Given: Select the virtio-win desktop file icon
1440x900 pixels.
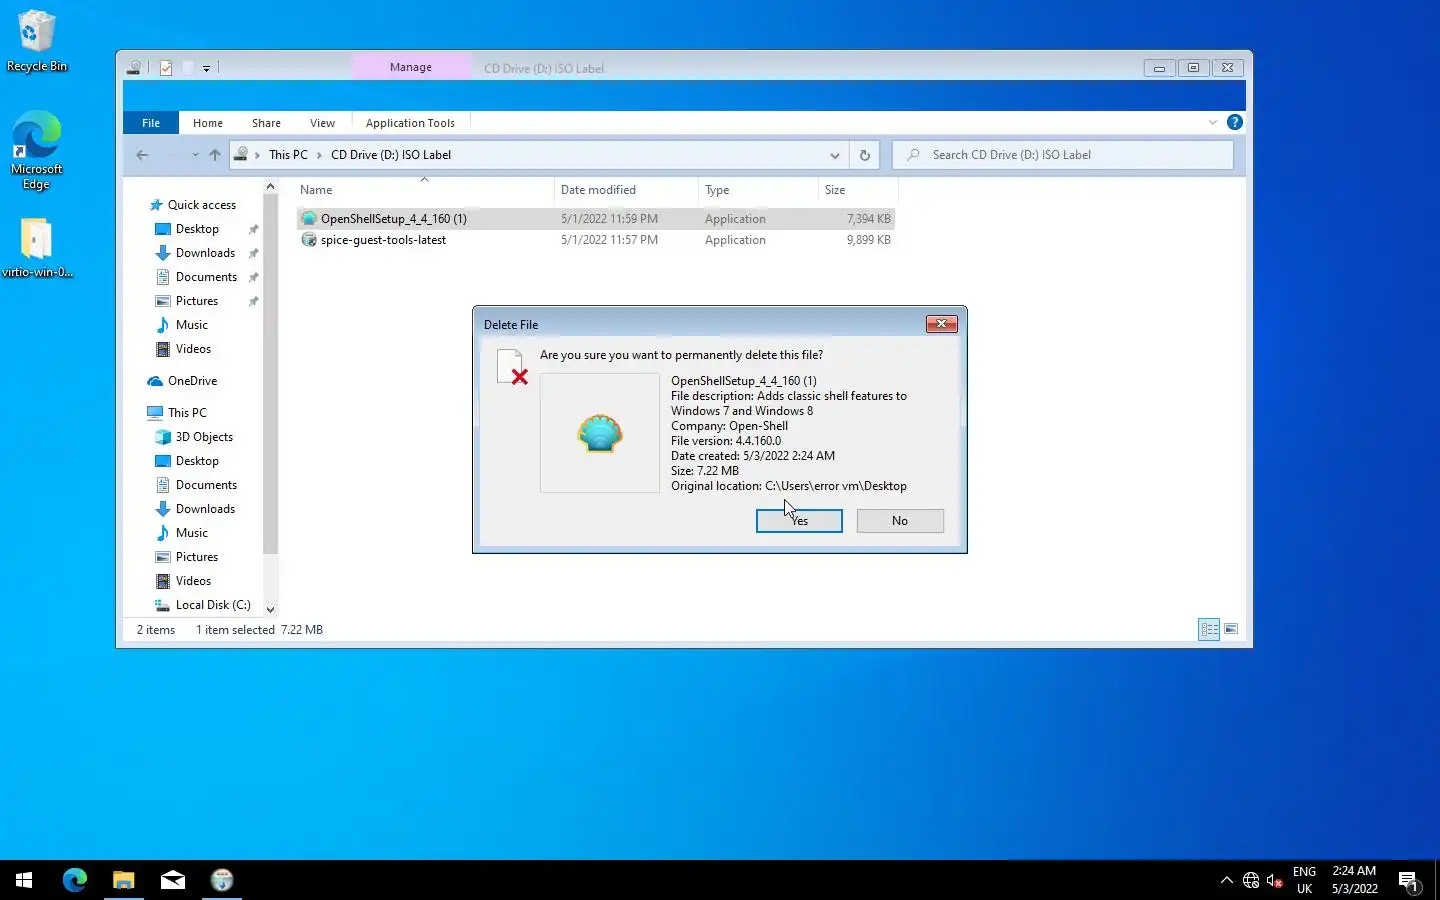Looking at the screenshot, I should point(37,248).
